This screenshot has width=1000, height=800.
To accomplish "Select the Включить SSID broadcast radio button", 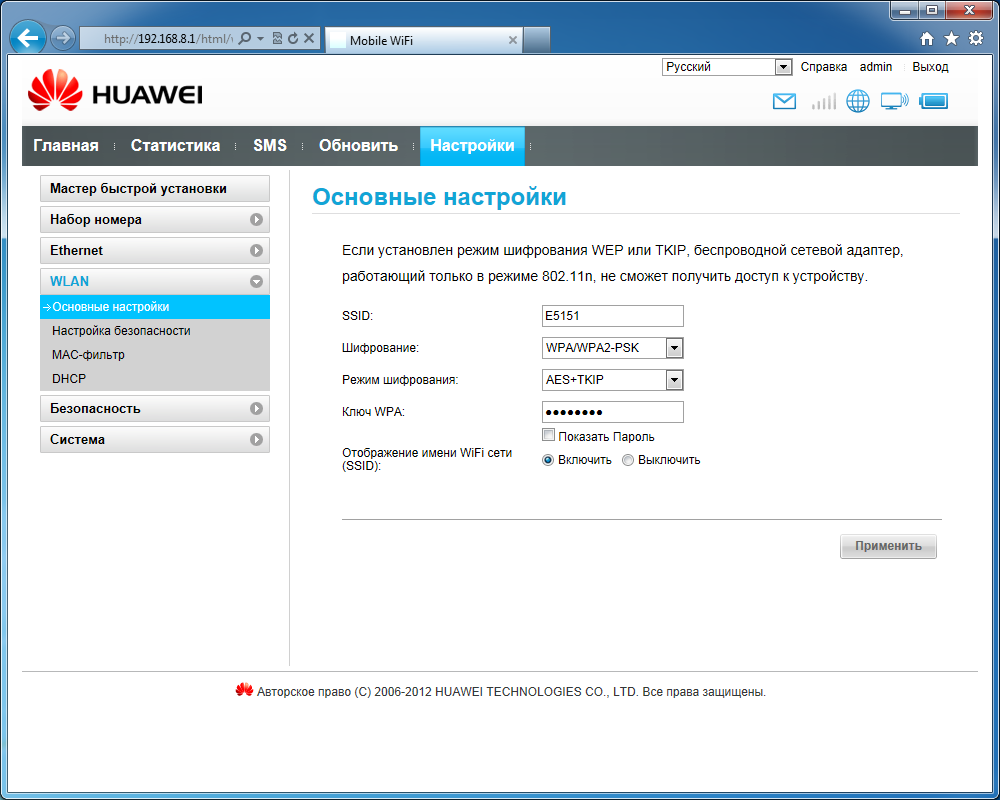I will (548, 460).
